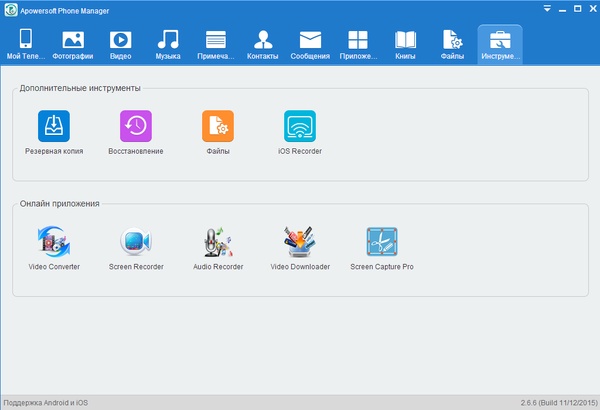
Task: Start the Audio Recorder app
Action: tap(218, 242)
